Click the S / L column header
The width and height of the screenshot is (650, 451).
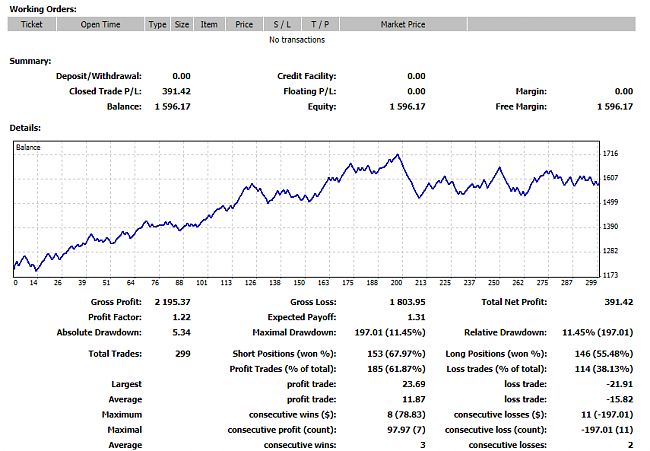coord(281,24)
